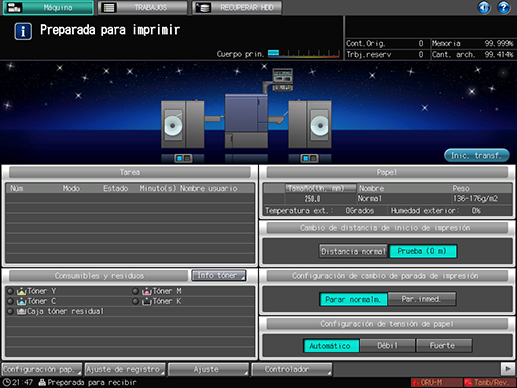Screen dimensions: 517x388
Task: Select Débil paper tension
Action: pyautogui.click(x=387, y=346)
